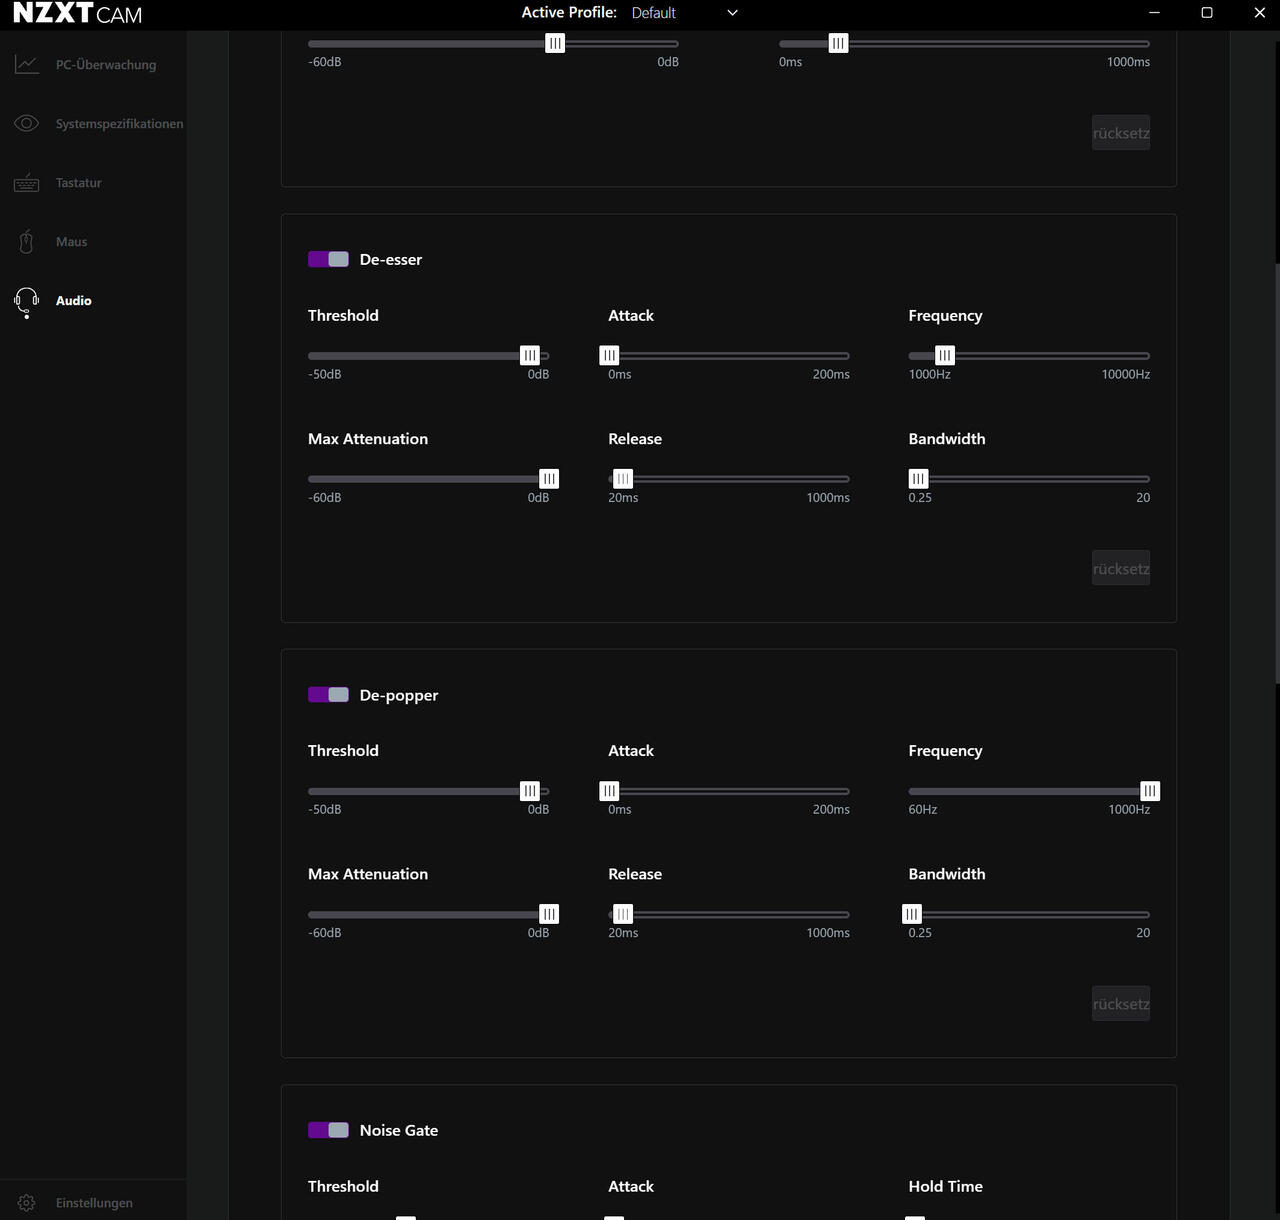Click the Systemspezifikationen eye icon

[27, 123]
